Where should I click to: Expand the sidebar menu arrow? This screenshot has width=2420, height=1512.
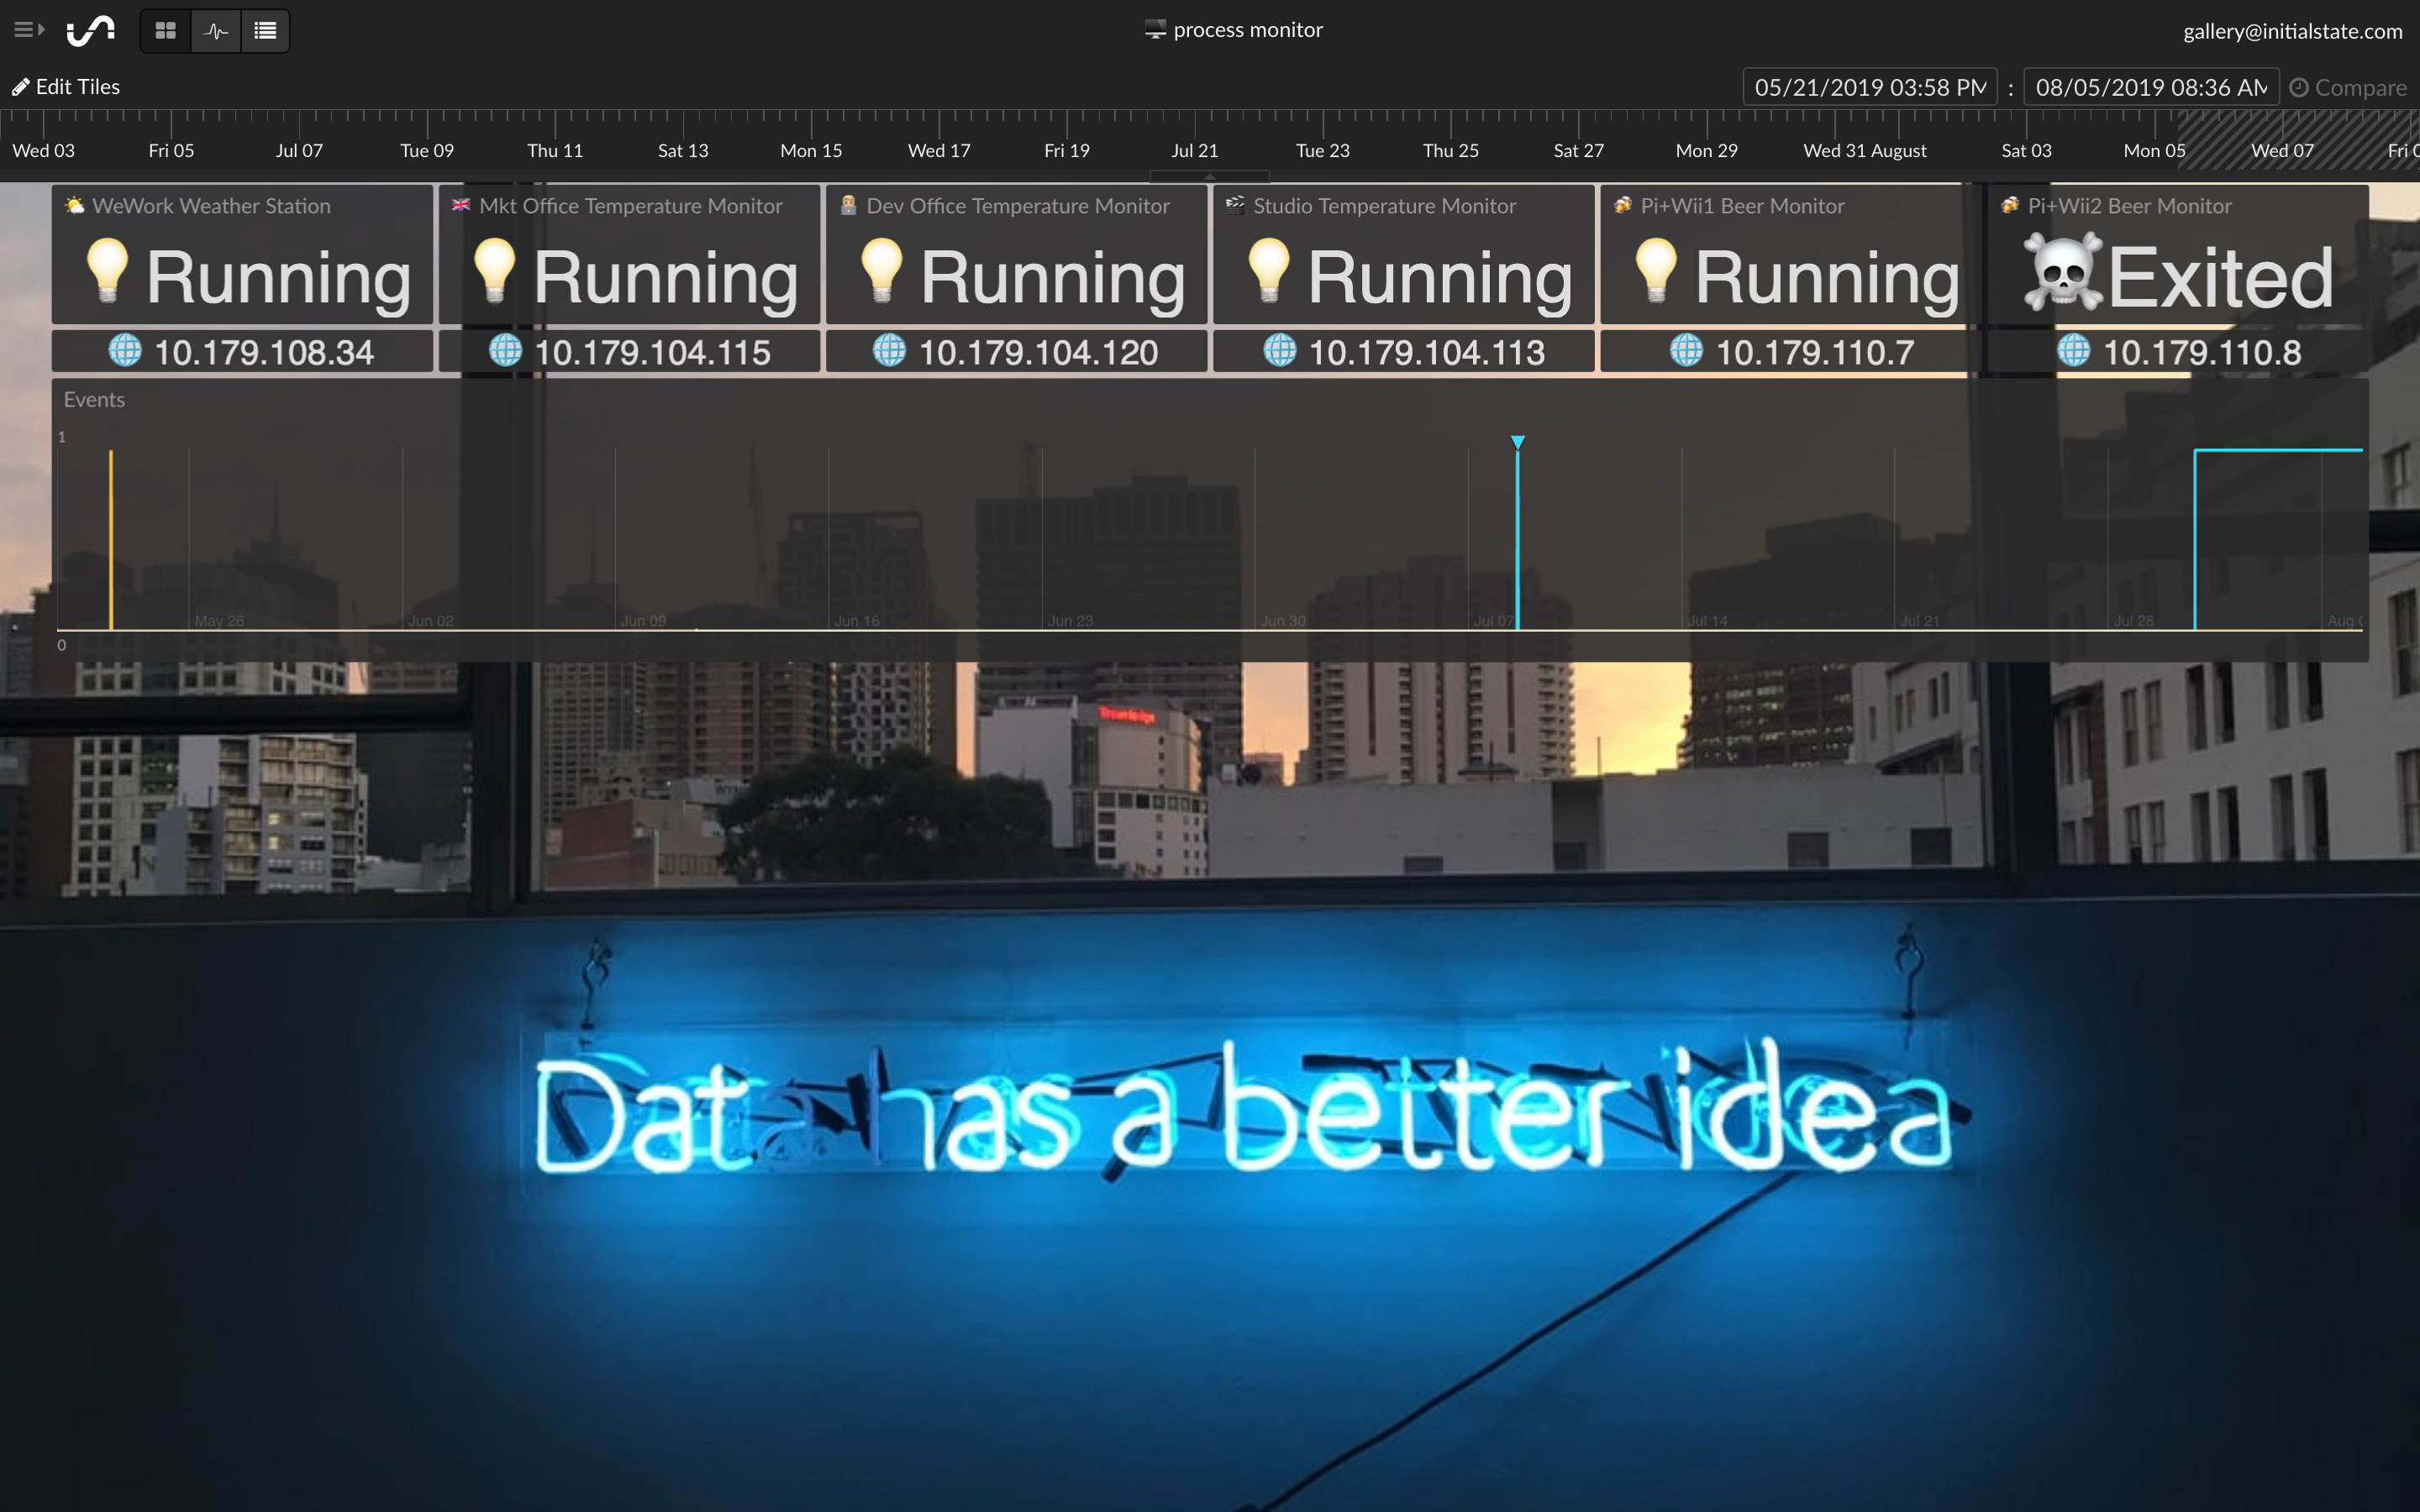click(x=40, y=29)
